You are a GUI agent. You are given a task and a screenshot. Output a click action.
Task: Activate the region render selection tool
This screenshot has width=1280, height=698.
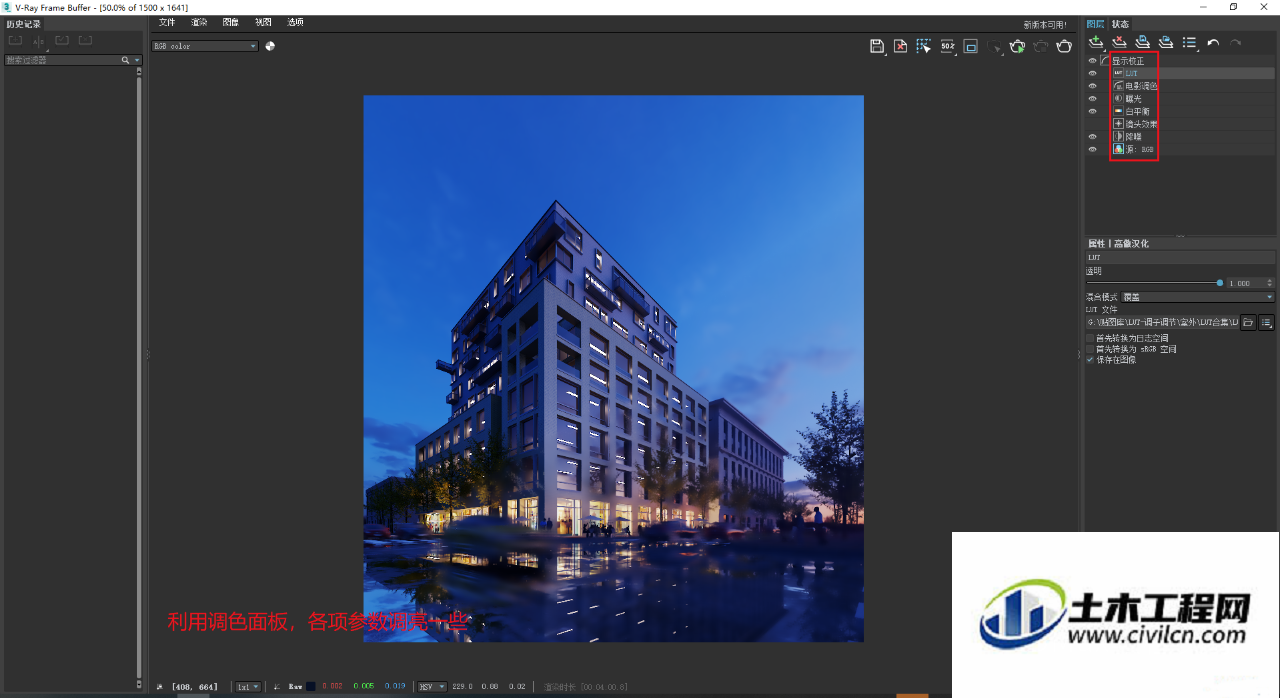click(x=924, y=46)
